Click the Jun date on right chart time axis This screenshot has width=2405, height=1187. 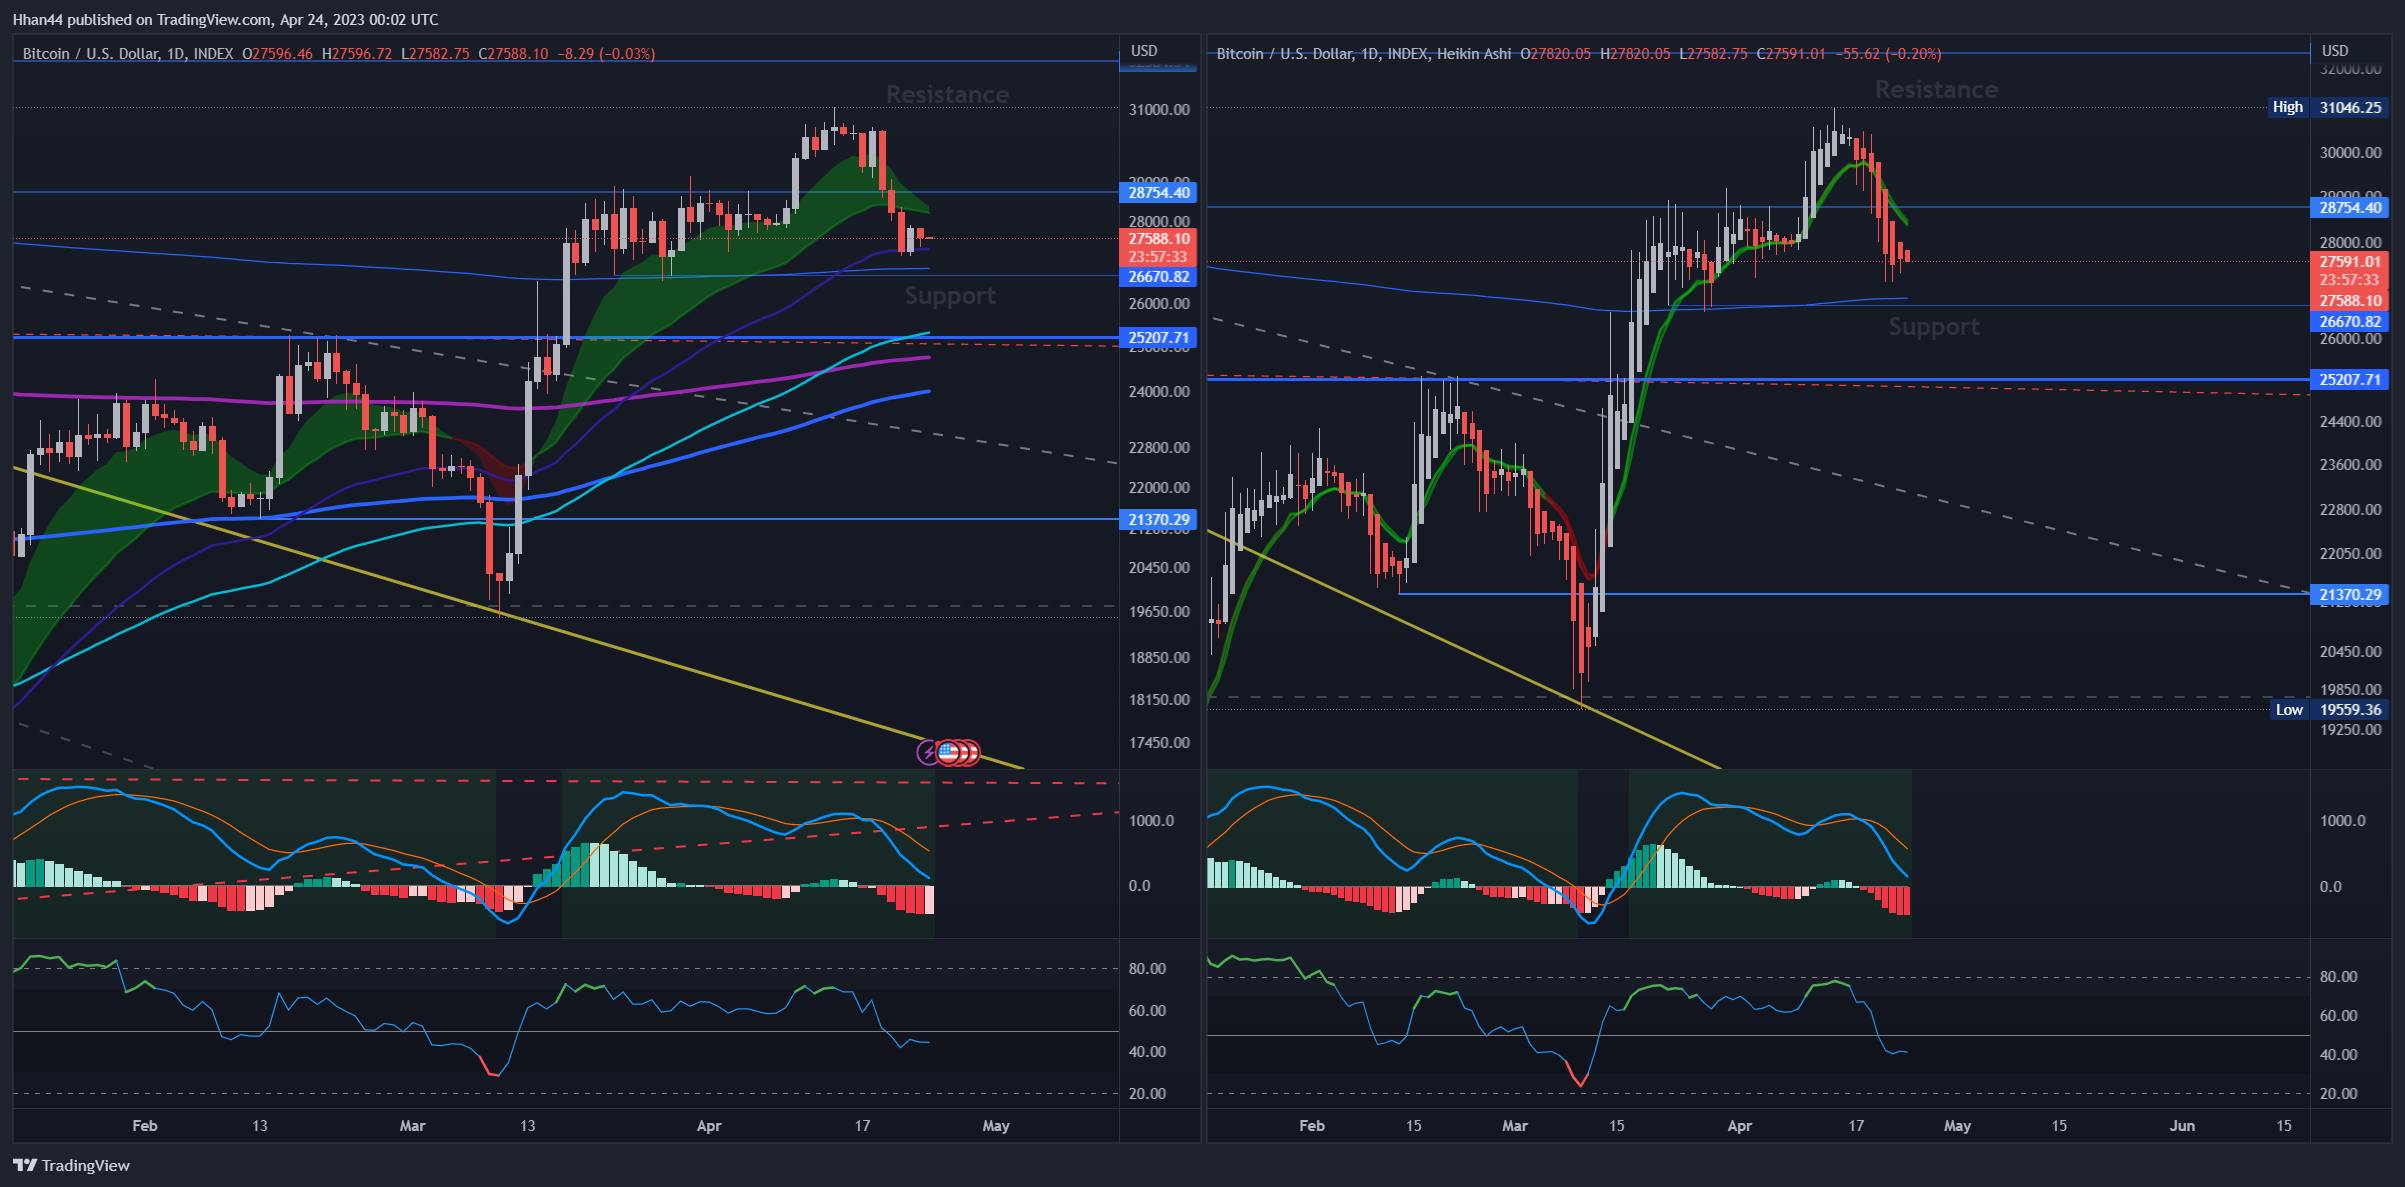point(2182,1126)
